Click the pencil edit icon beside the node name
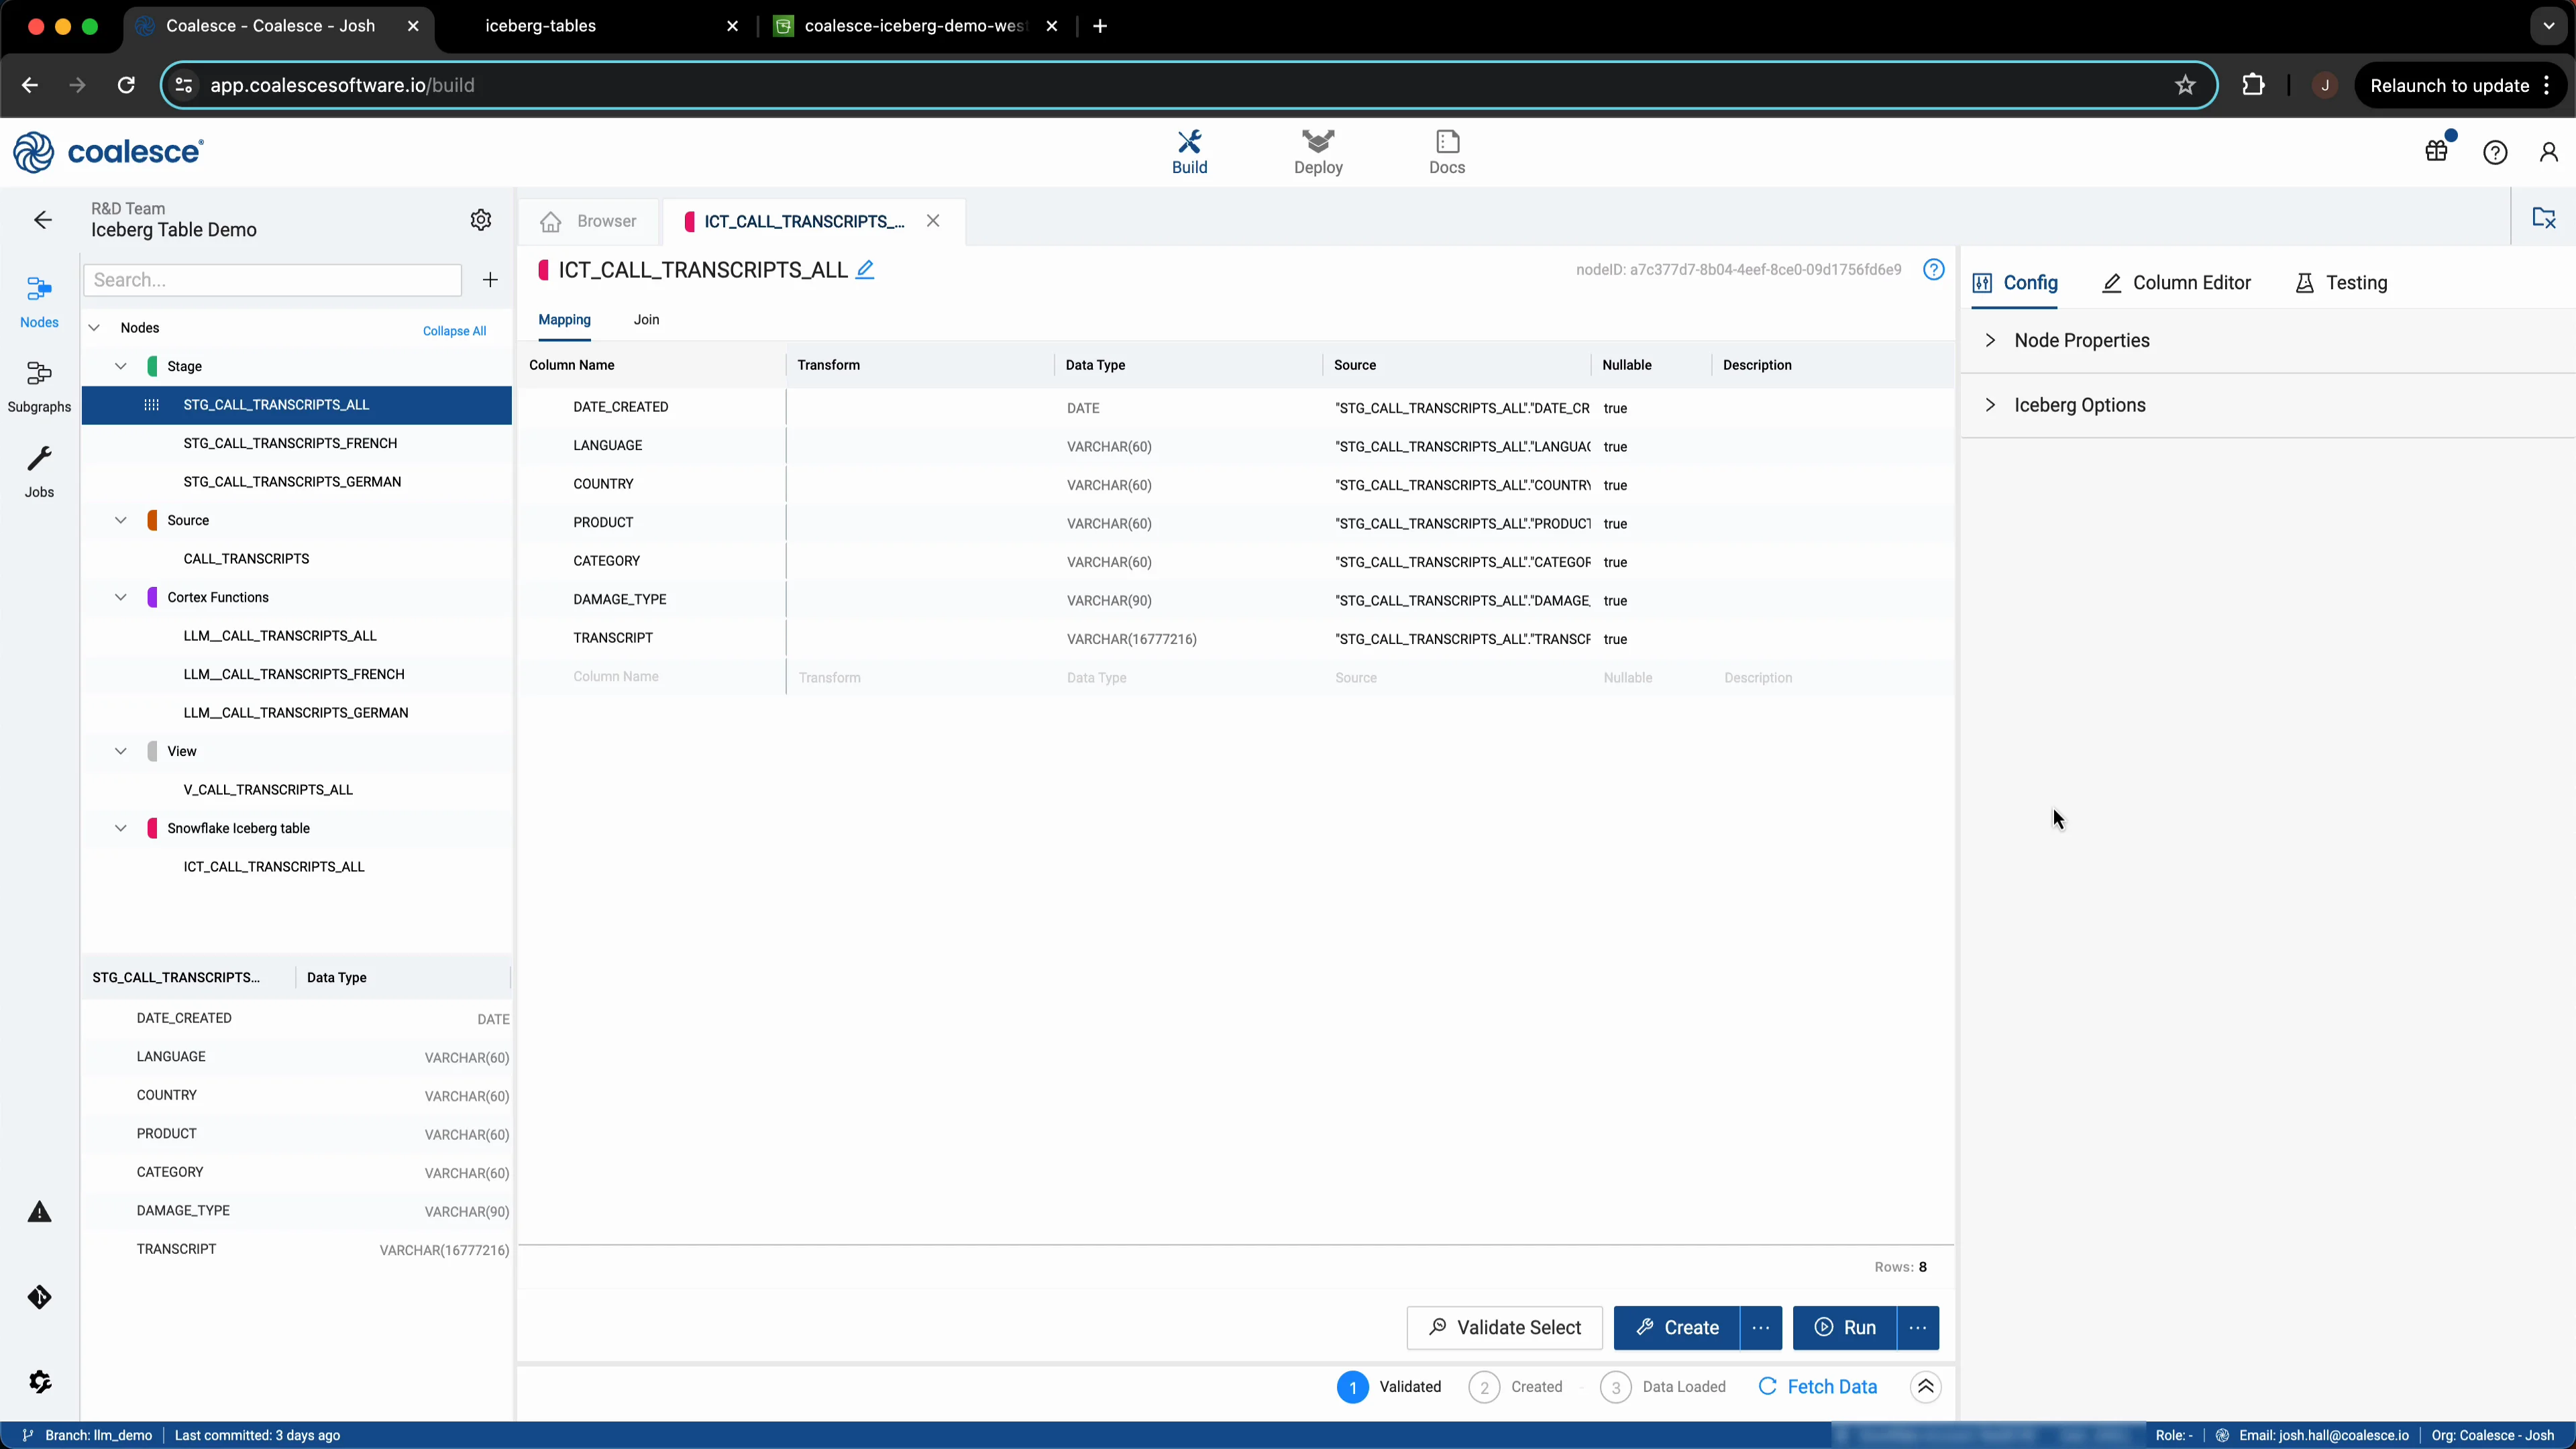The image size is (2576, 1449). (865, 270)
